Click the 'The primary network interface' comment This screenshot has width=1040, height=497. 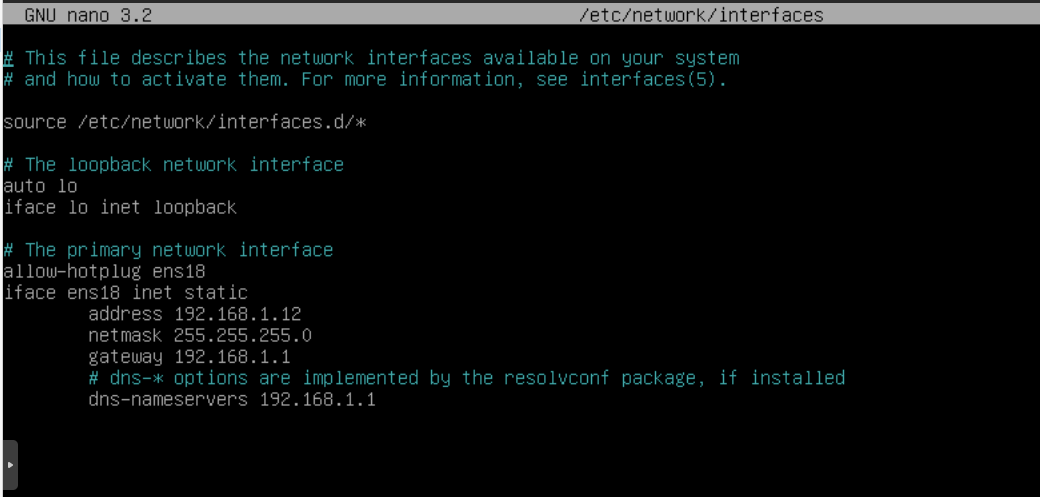tap(178, 250)
